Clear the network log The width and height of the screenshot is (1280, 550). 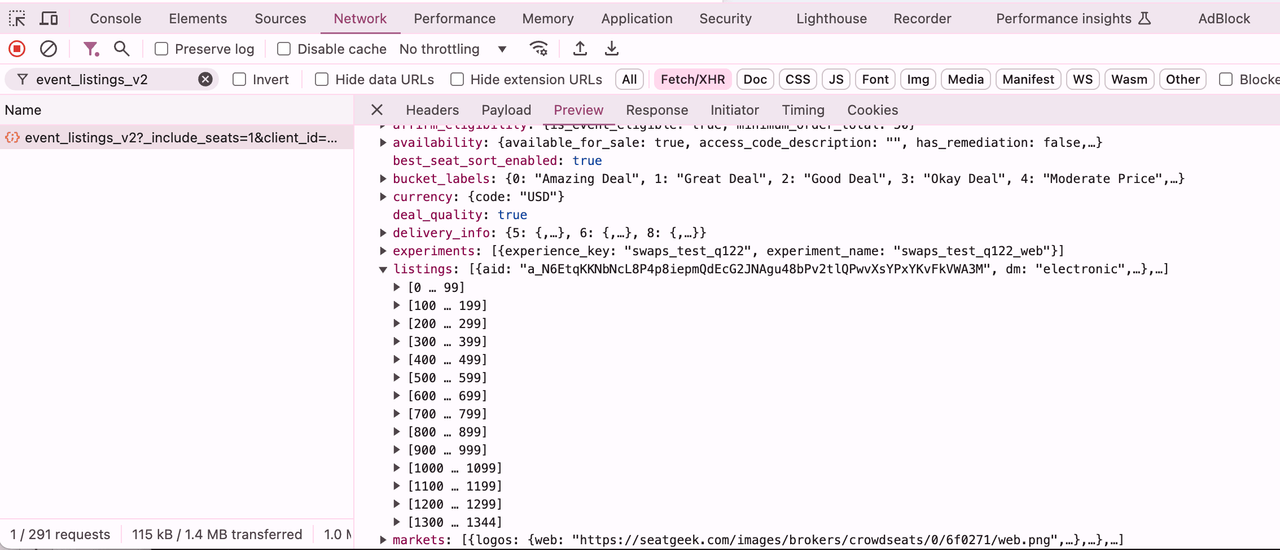[48, 49]
